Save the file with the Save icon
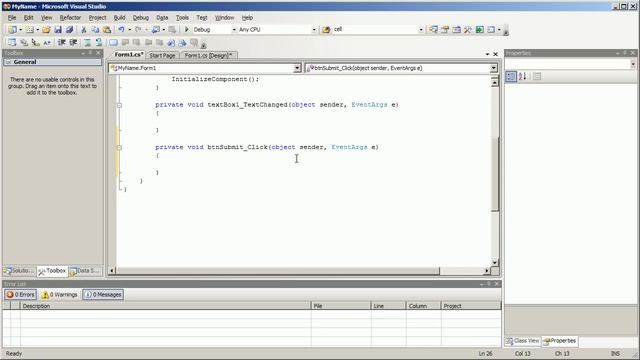 (x=58, y=30)
